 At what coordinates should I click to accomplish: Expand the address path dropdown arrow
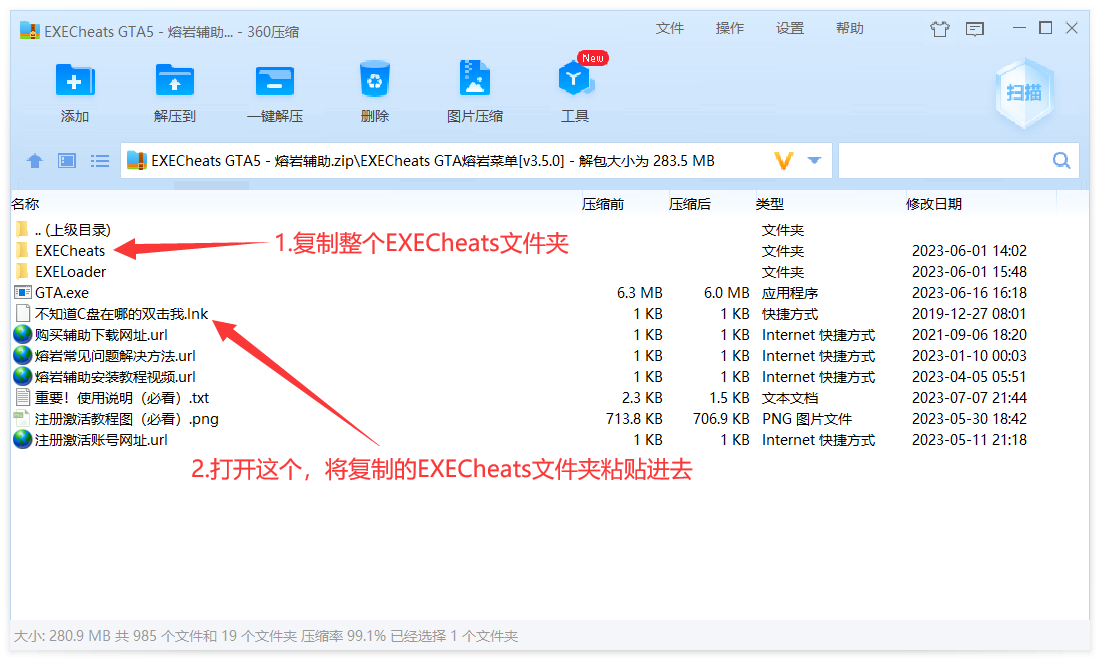coord(815,161)
